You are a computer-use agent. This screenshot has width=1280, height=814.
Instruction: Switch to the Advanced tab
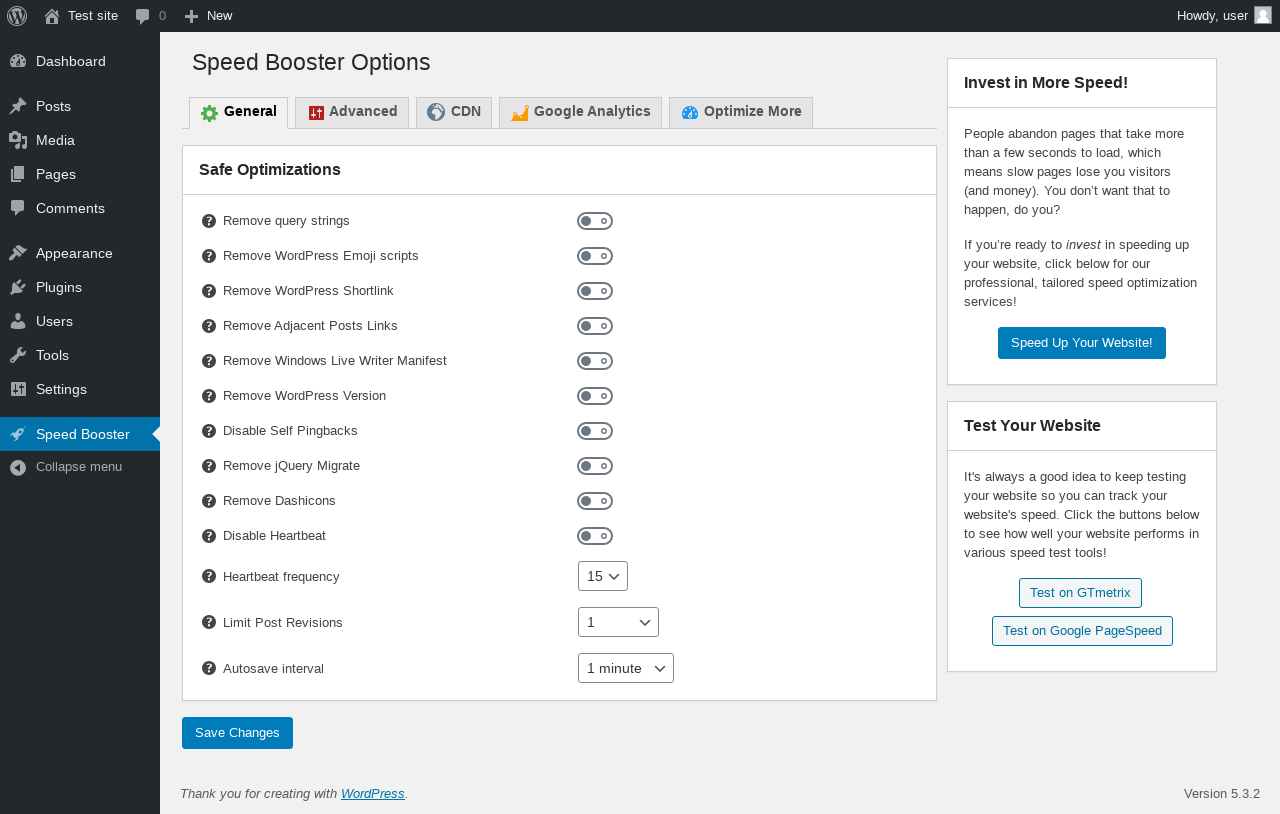[352, 112]
